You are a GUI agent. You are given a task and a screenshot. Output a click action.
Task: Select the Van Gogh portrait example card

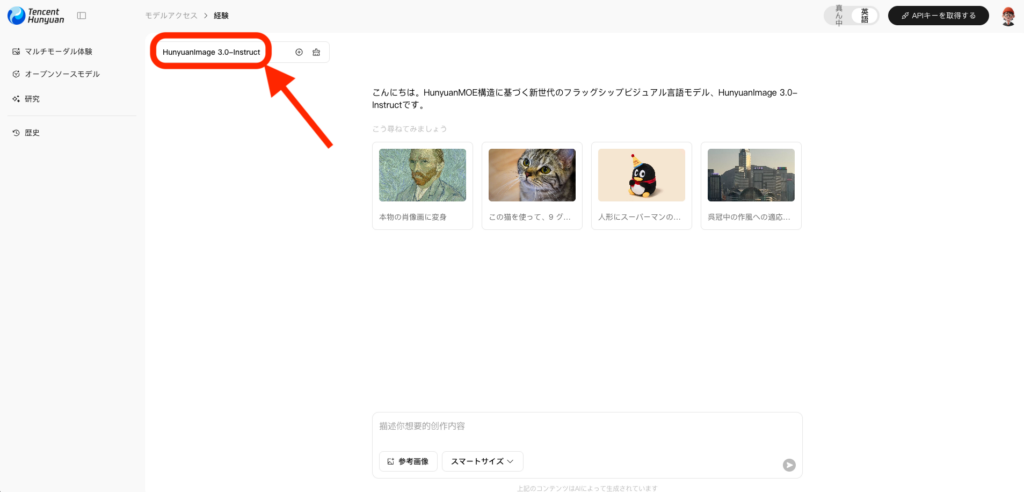tap(422, 185)
